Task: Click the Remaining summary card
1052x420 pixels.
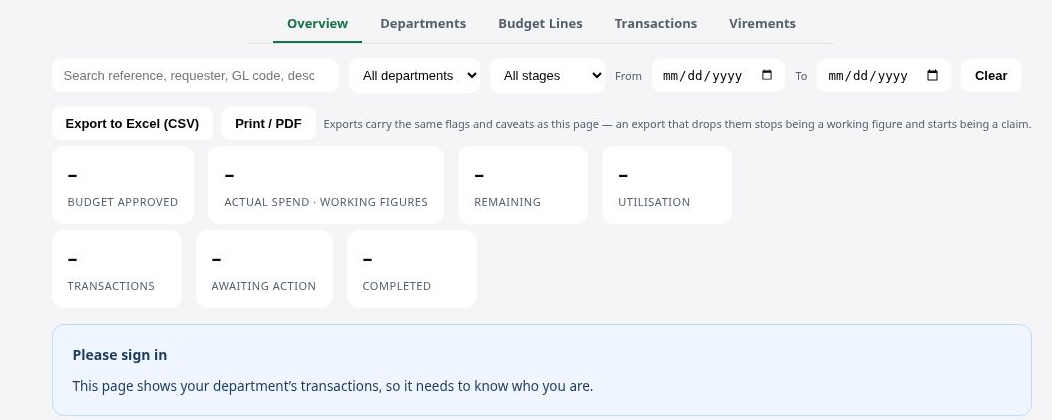Action: (523, 185)
